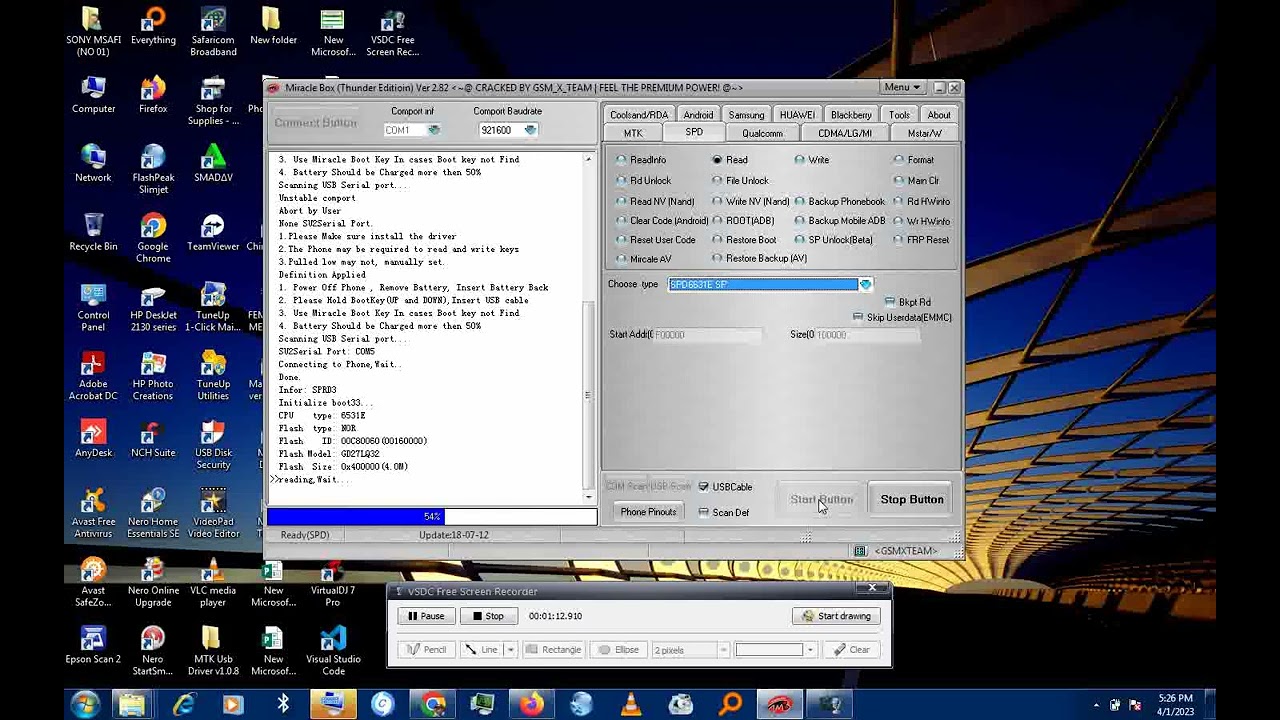Launch AnyDesk from the desktop
This screenshot has width=1280, height=720.
tap(93, 440)
